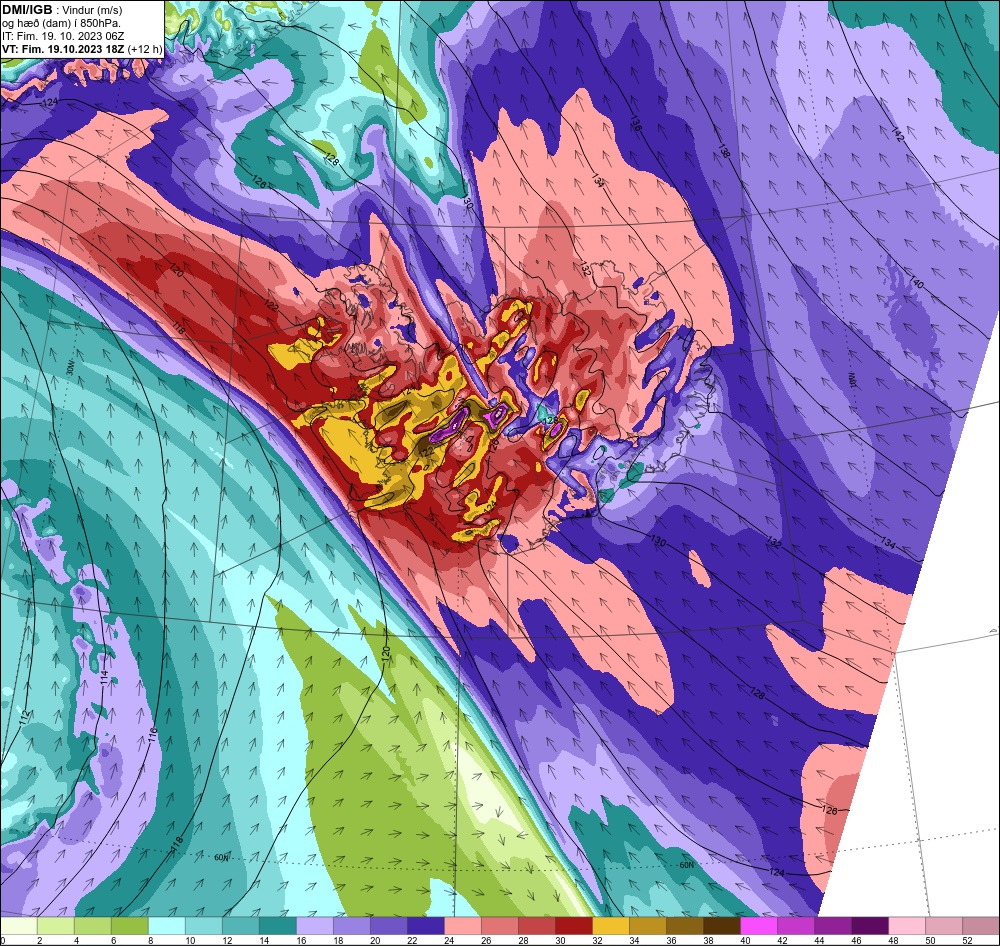Click the dark brown swatch between 38 and 40
The height and width of the screenshot is (946, 1000).
(722, 926)
